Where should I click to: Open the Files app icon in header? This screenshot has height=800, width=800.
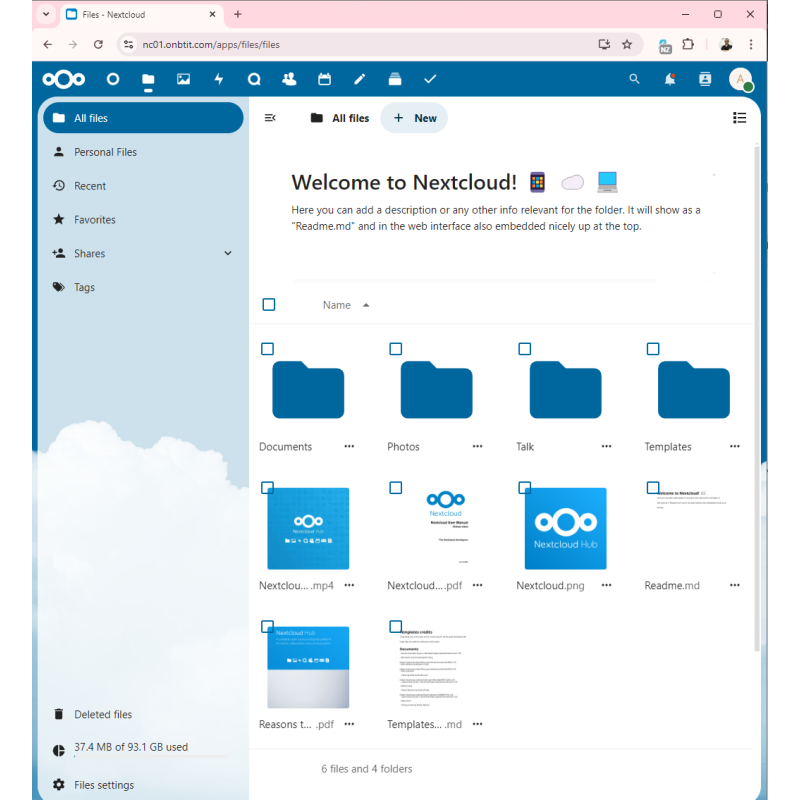click(x=148, y=79)
